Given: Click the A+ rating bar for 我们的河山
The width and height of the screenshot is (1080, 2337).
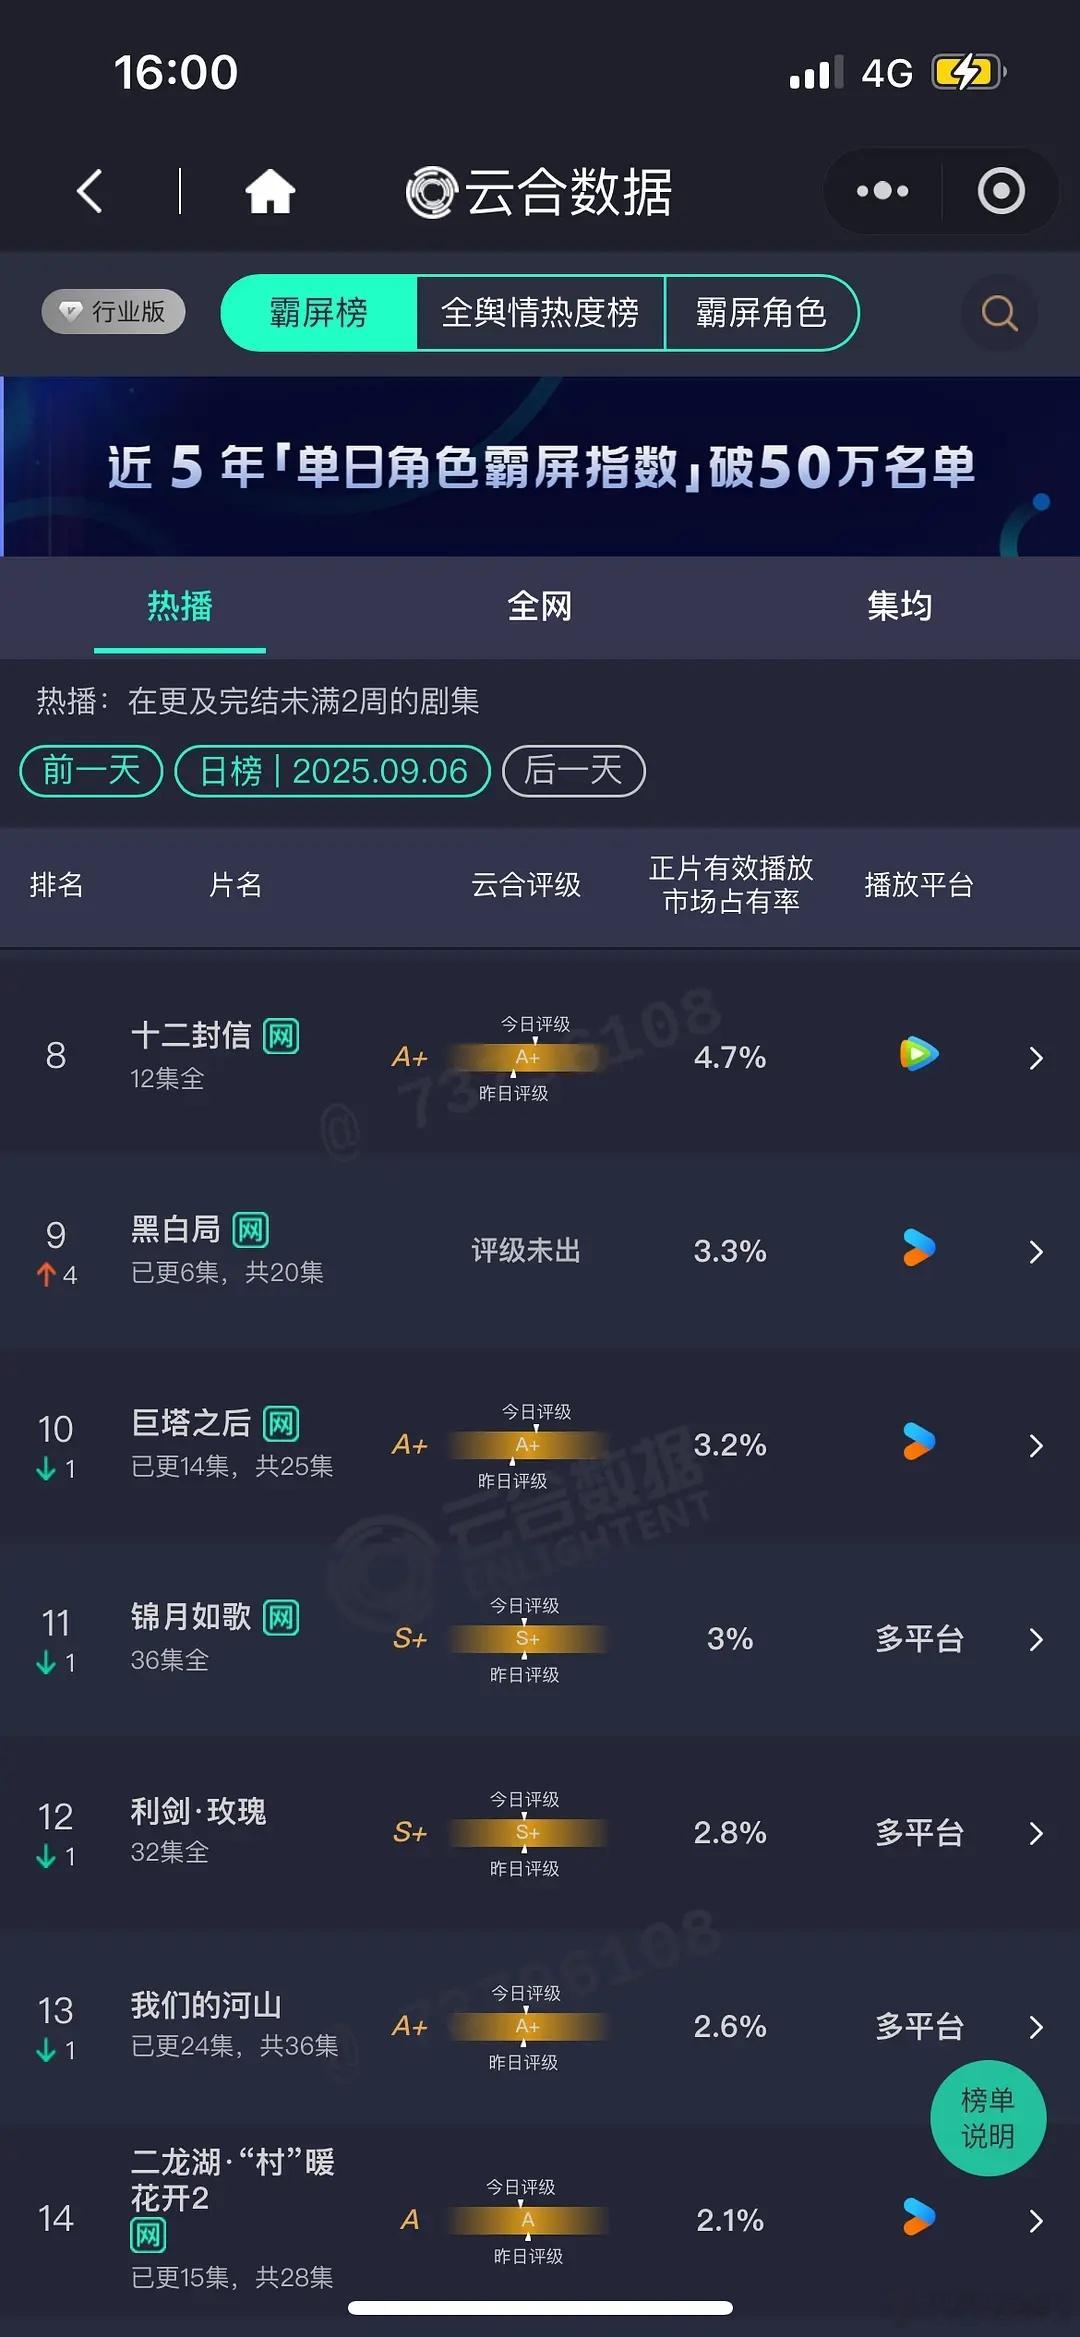Looking at the screenshot, I should tap(527, 2027).
